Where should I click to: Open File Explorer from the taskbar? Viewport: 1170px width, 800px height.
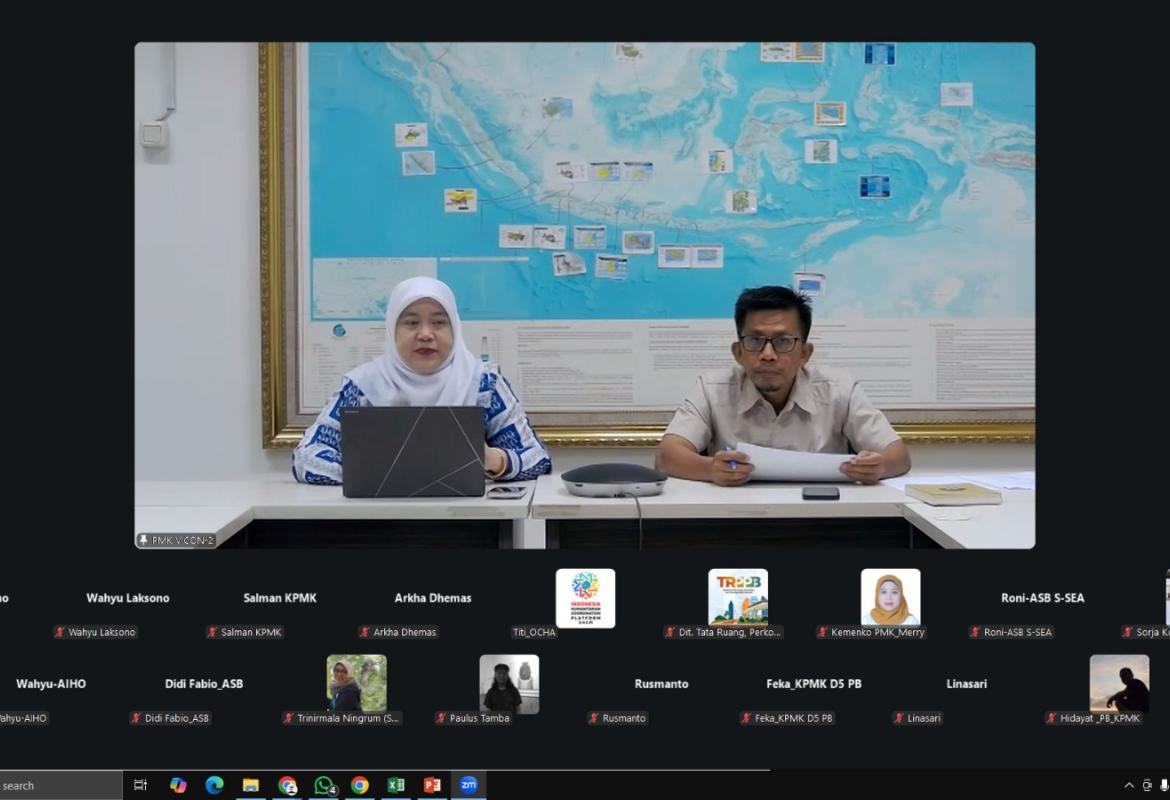coord(250,785)
